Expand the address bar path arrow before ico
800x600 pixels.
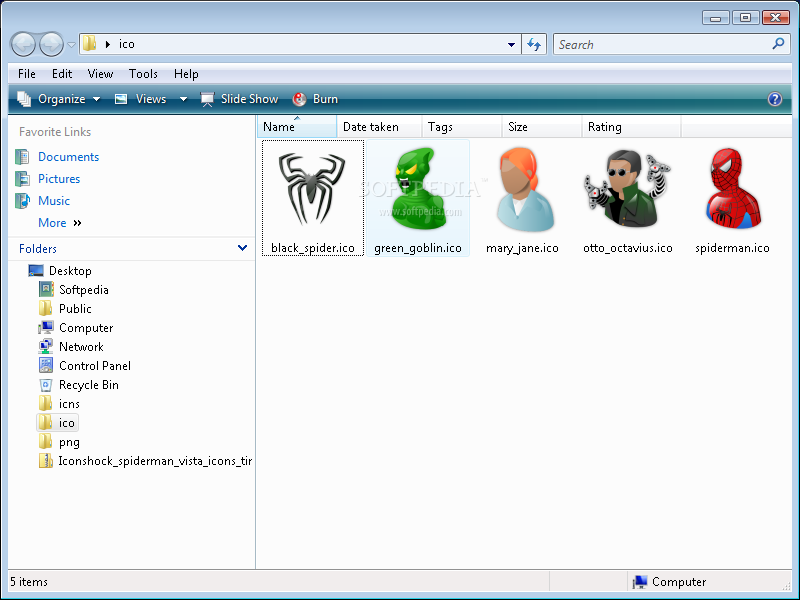108,44
